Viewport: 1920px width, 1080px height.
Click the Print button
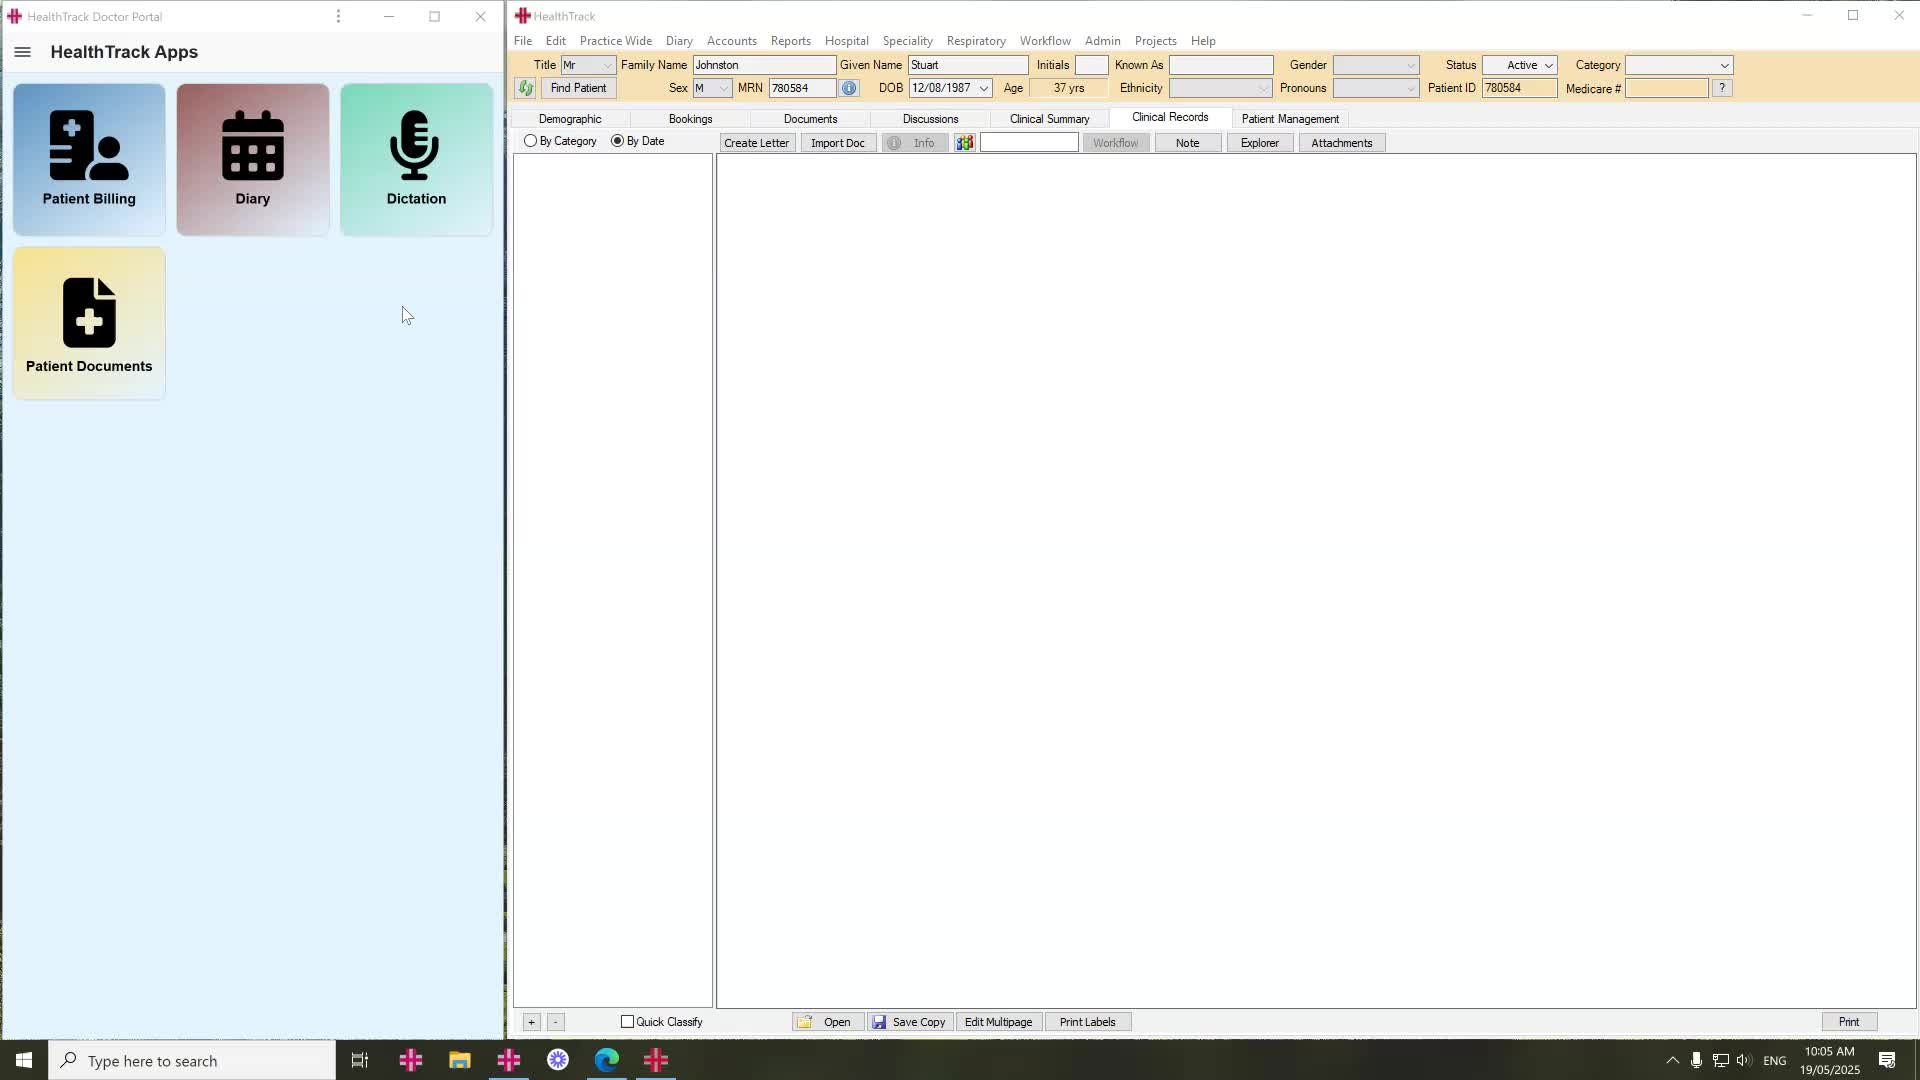pyautogui.click(x=1849, y=1022)
